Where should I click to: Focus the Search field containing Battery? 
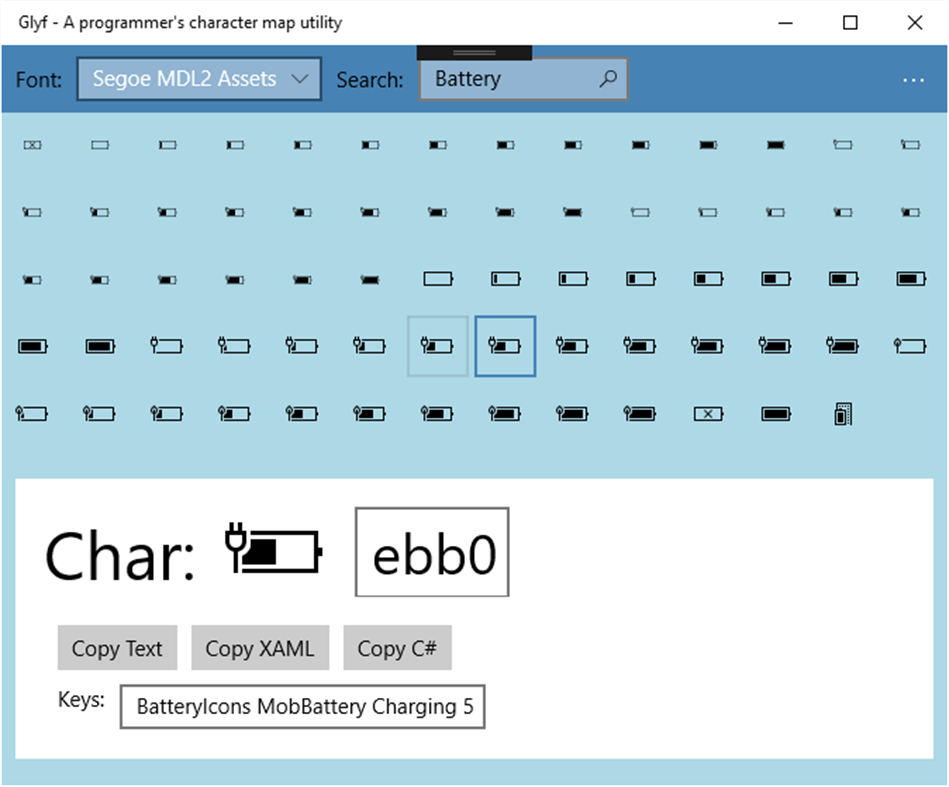[x=524, y=79]
